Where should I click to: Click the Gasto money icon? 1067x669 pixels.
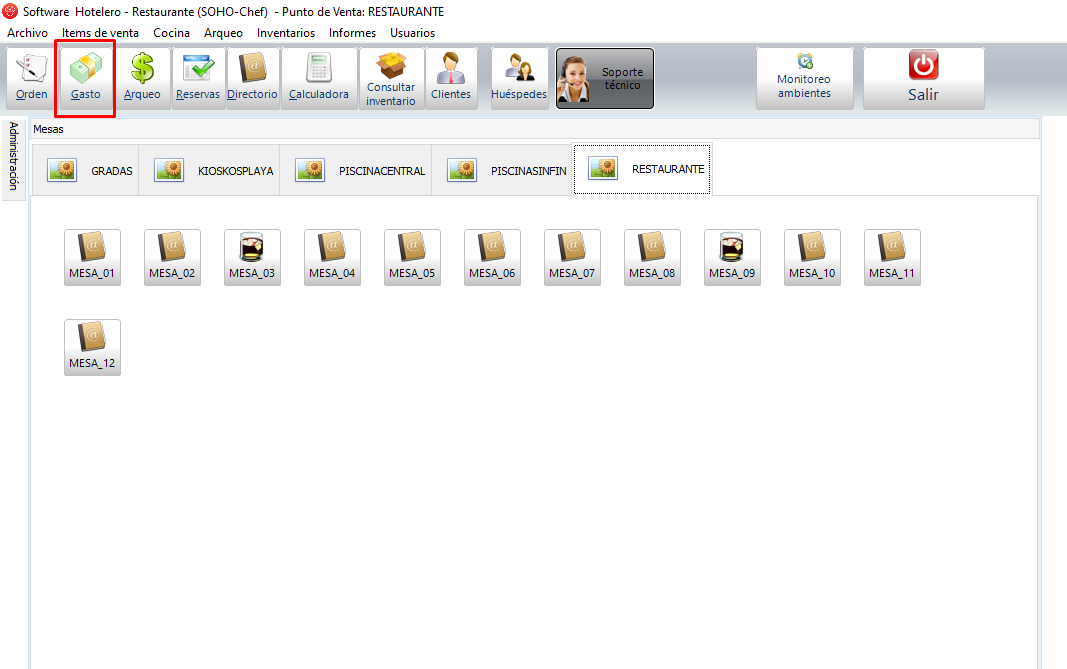click(85, 78)
